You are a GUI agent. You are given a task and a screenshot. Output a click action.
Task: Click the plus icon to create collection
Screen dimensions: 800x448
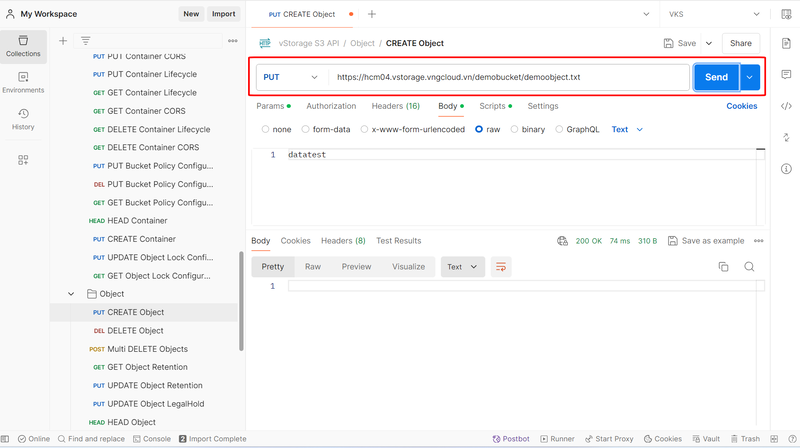[x=63, y=41]
